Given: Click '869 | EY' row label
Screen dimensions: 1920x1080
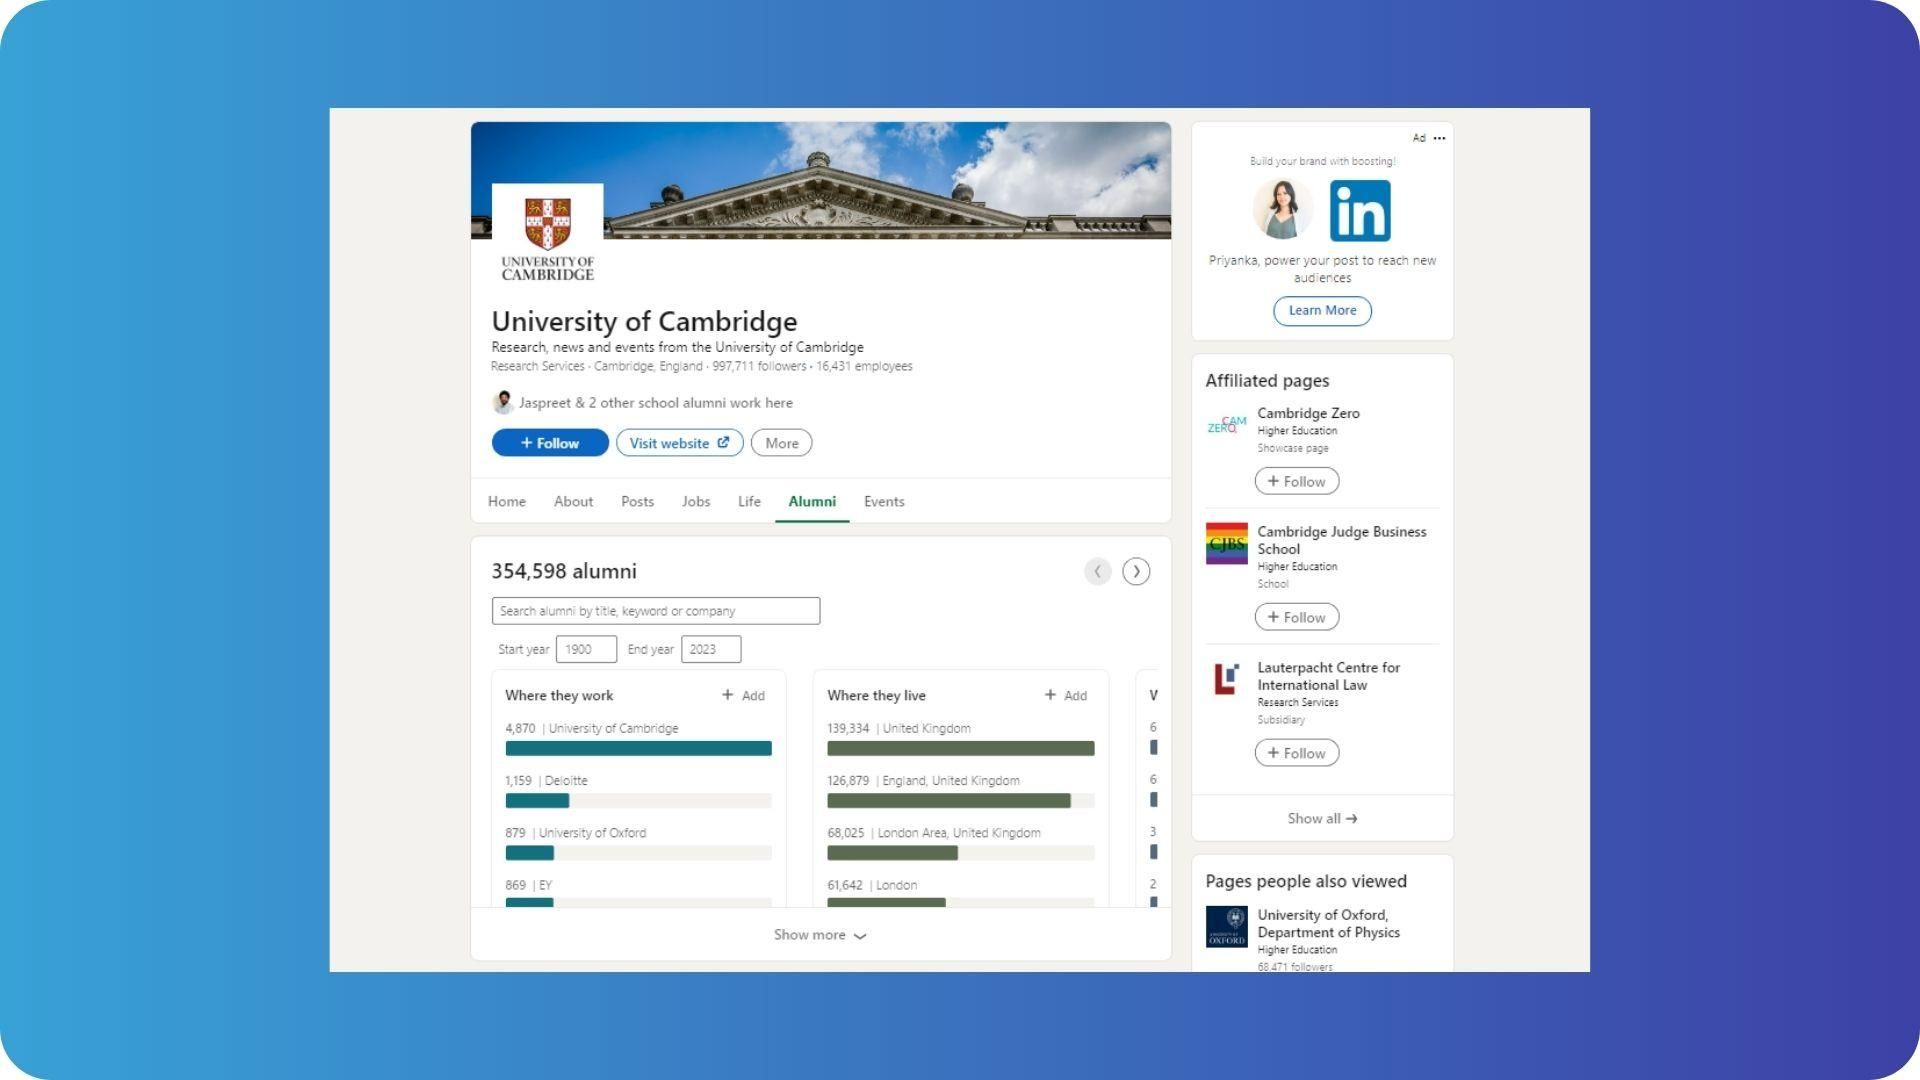Looking at the screenshot, I should point(529,886).
